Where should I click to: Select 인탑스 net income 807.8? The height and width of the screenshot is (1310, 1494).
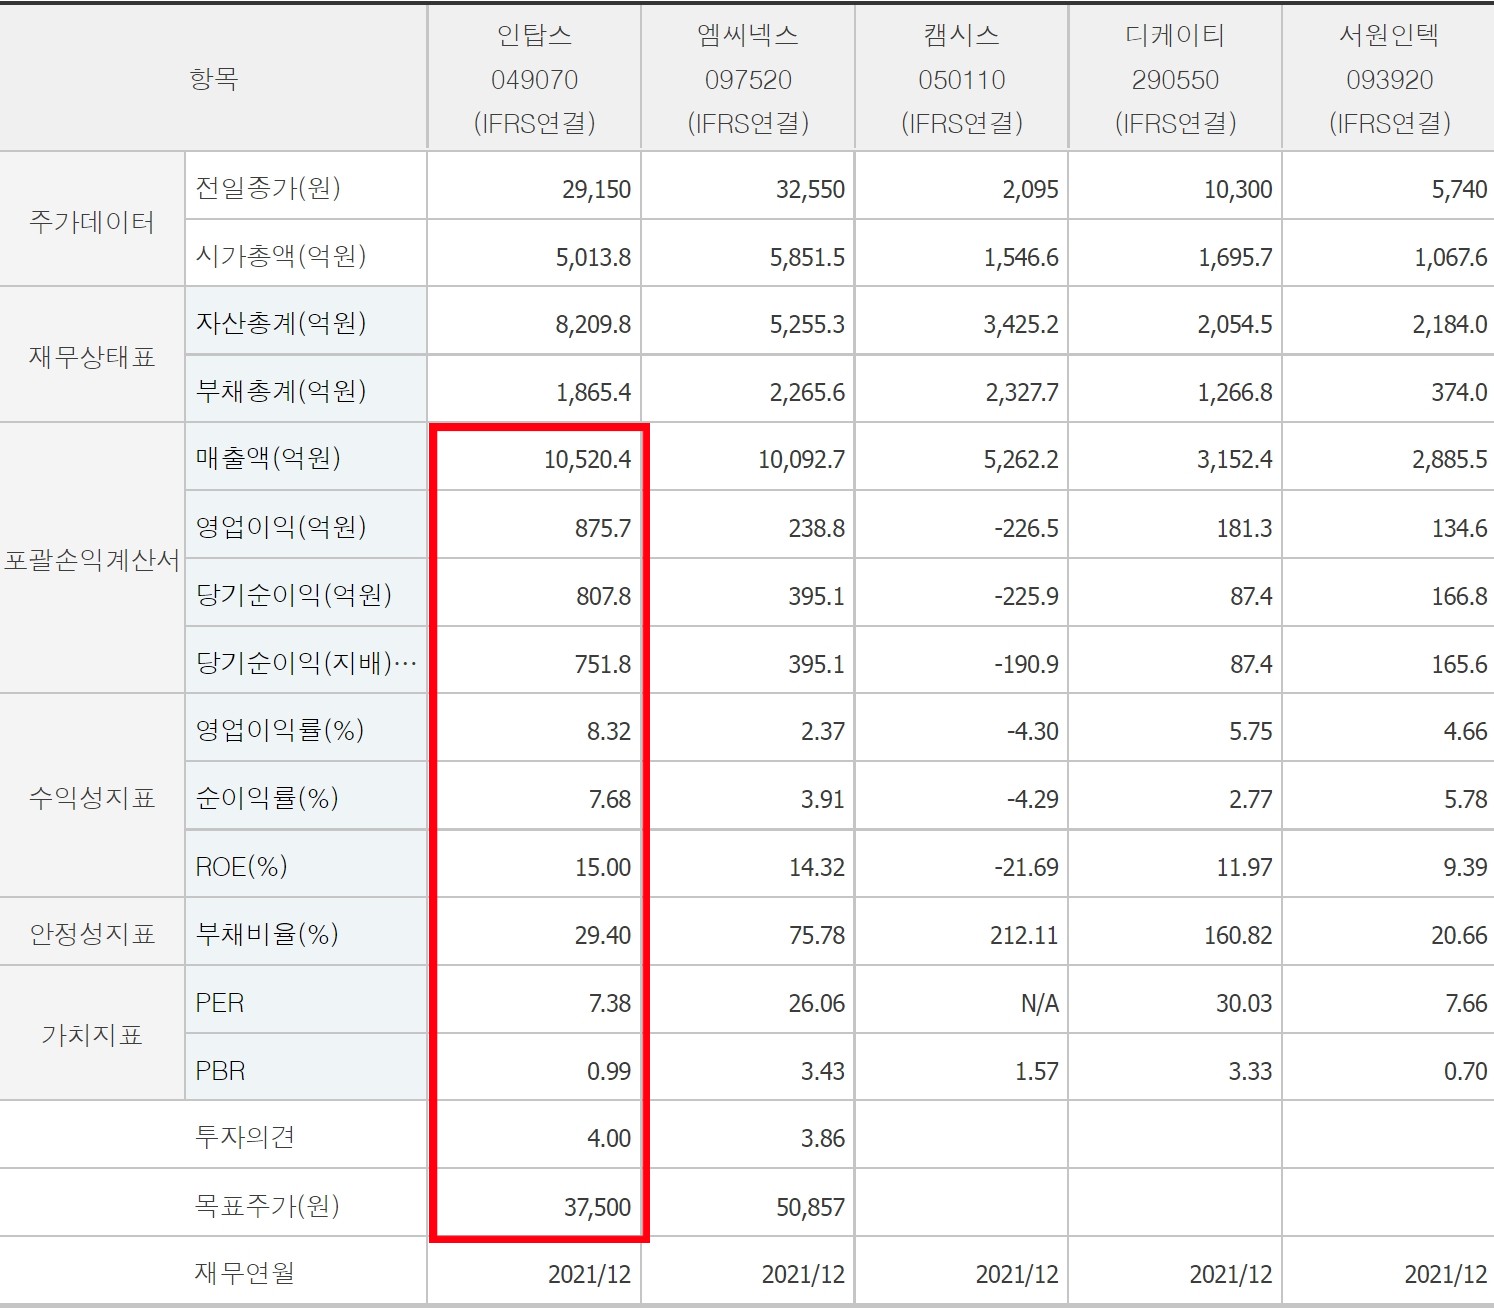(603, 596)
